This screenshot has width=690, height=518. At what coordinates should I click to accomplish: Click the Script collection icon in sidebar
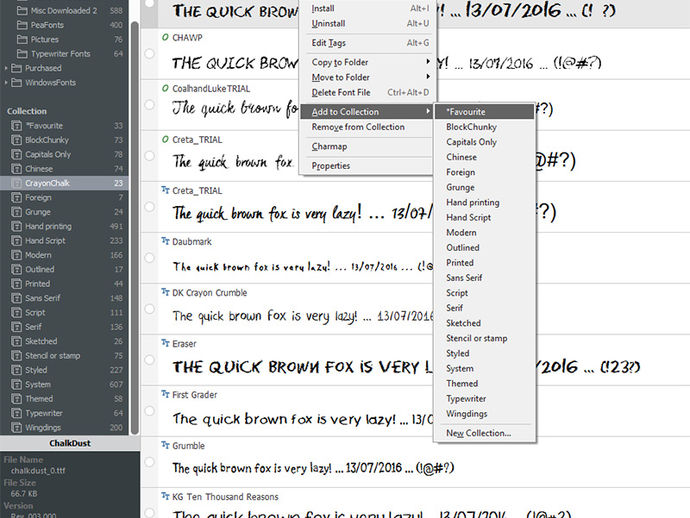point(16,312)
